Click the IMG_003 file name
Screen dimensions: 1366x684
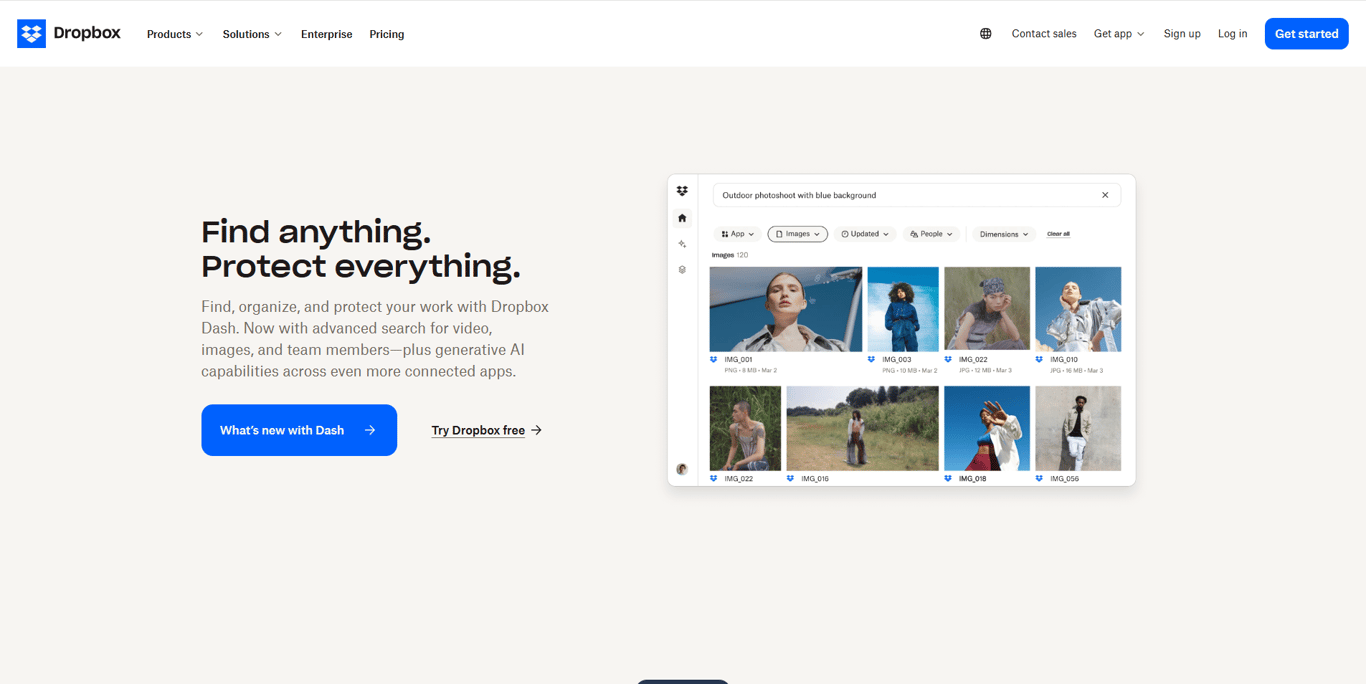(897, 359)
